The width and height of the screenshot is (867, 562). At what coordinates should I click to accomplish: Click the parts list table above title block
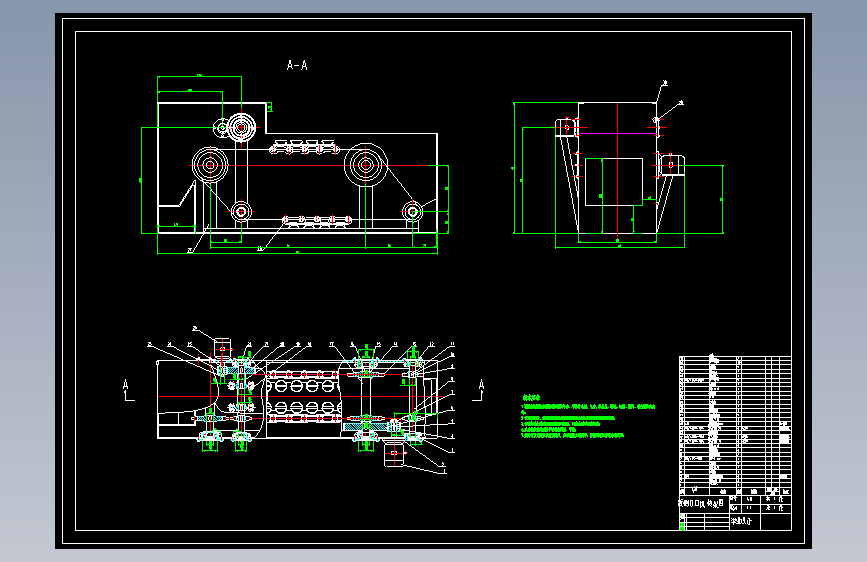(735, 425)
